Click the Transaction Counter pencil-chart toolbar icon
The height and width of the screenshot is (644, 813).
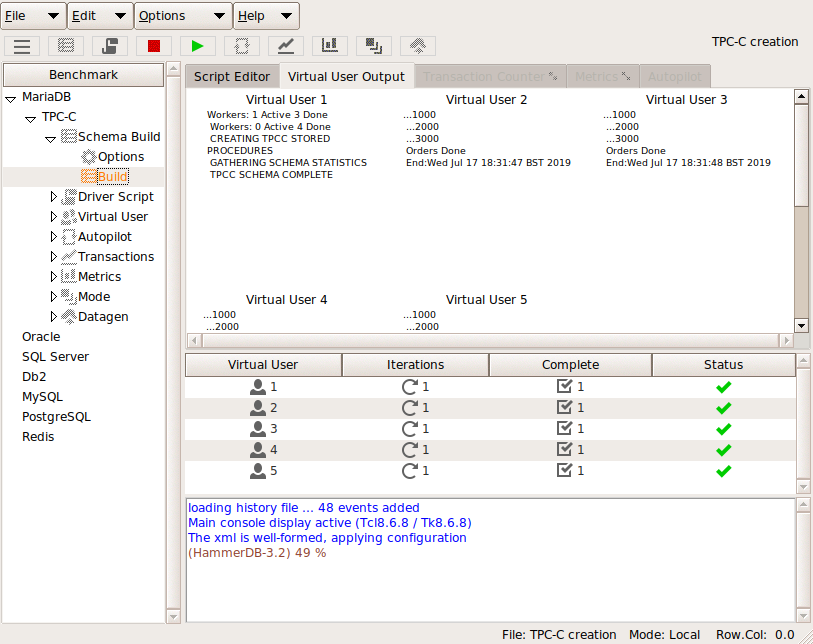[x=286, y=46]
